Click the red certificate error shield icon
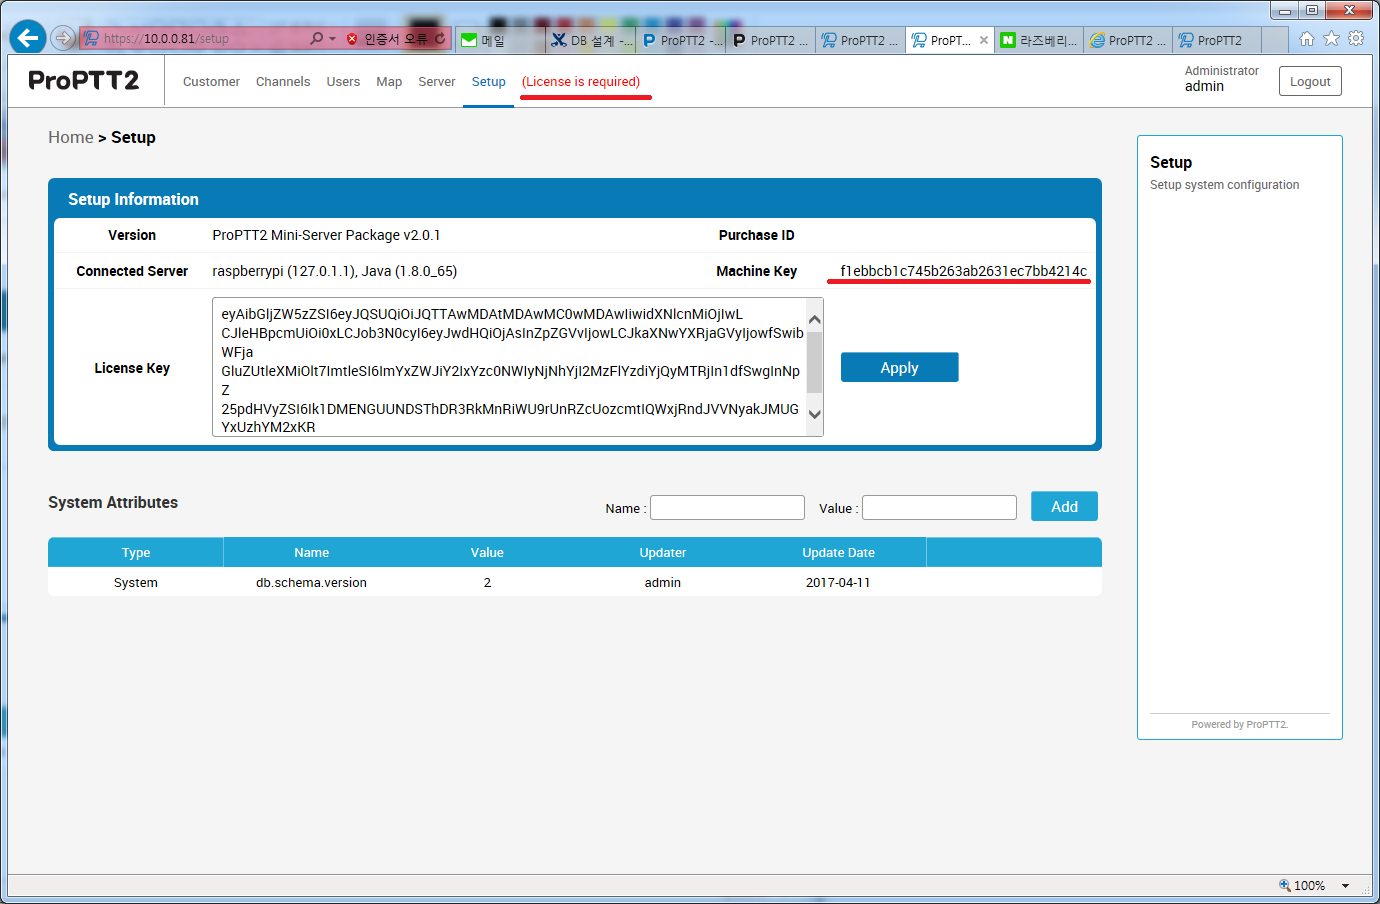The width and height of the screenshot is (1380, 904). click(x=352, y=39)
